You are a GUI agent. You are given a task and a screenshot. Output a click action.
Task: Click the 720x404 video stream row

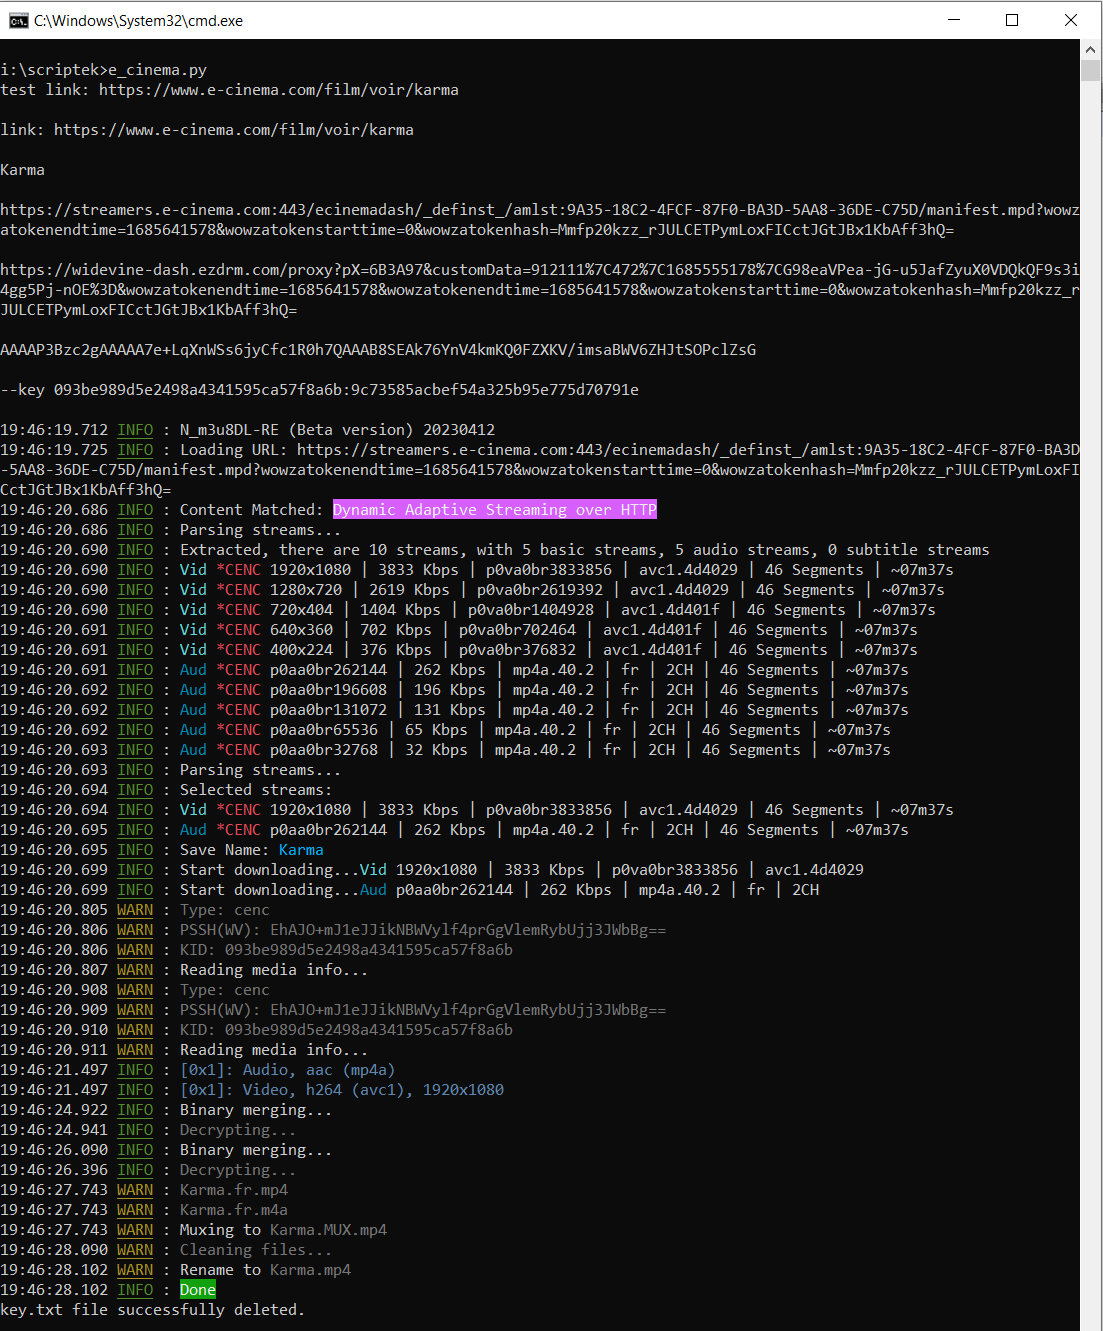coord(468,610)
